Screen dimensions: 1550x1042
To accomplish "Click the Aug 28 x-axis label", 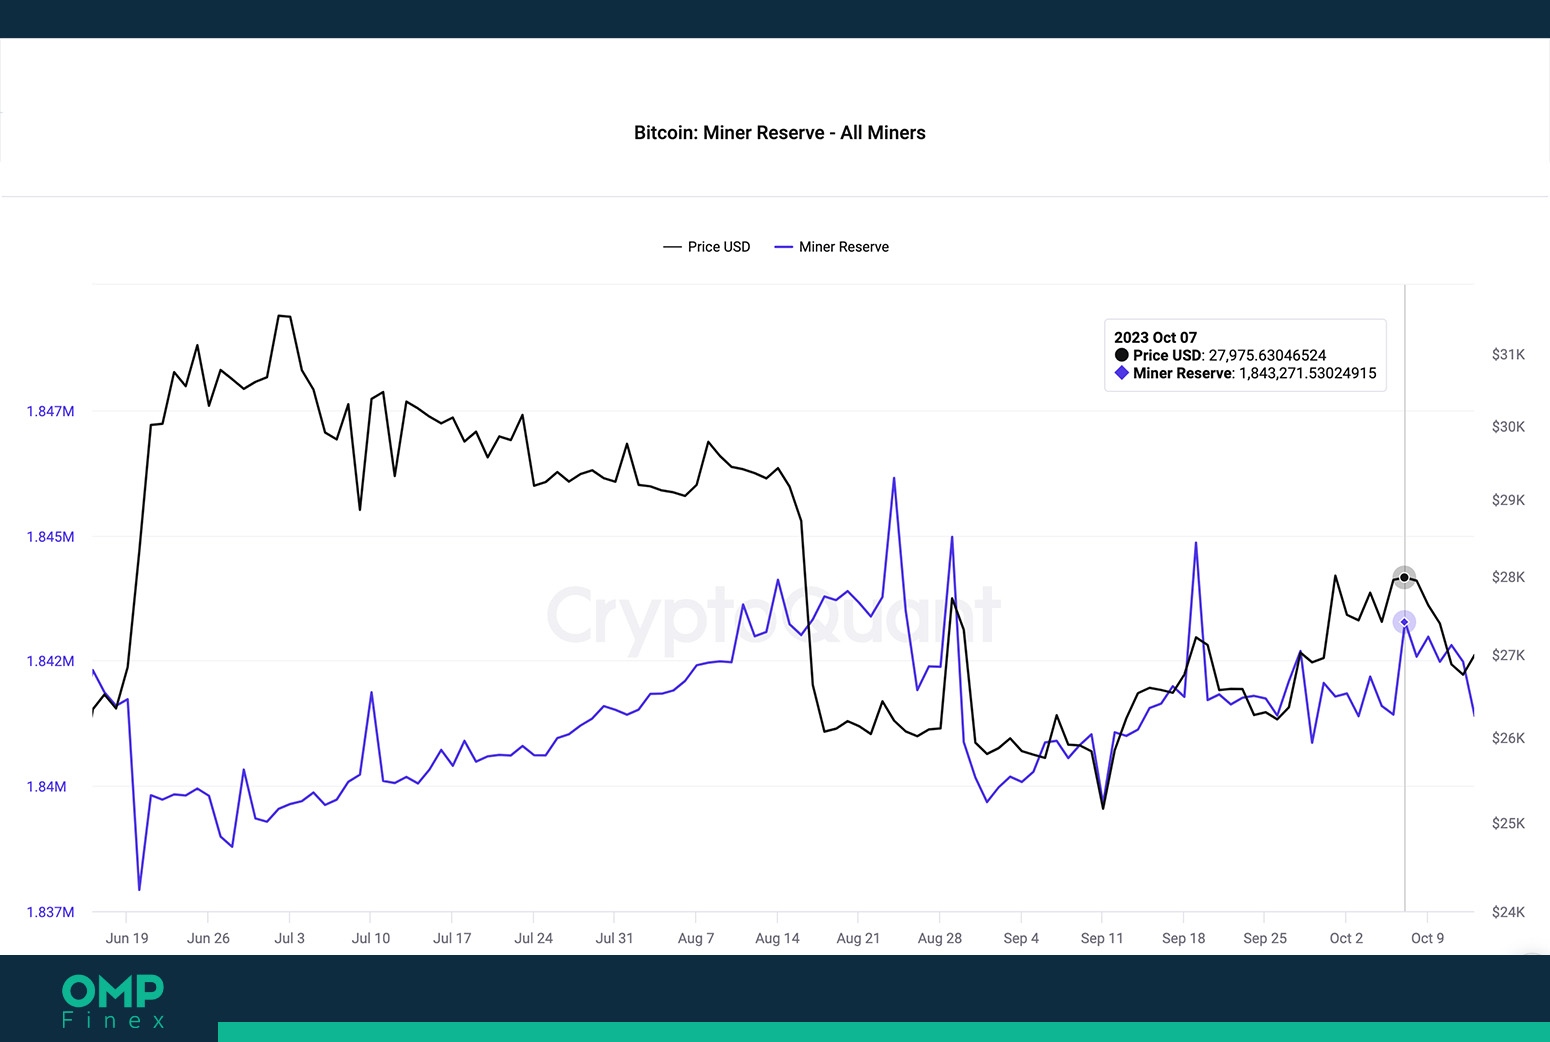I will (940, 938).
